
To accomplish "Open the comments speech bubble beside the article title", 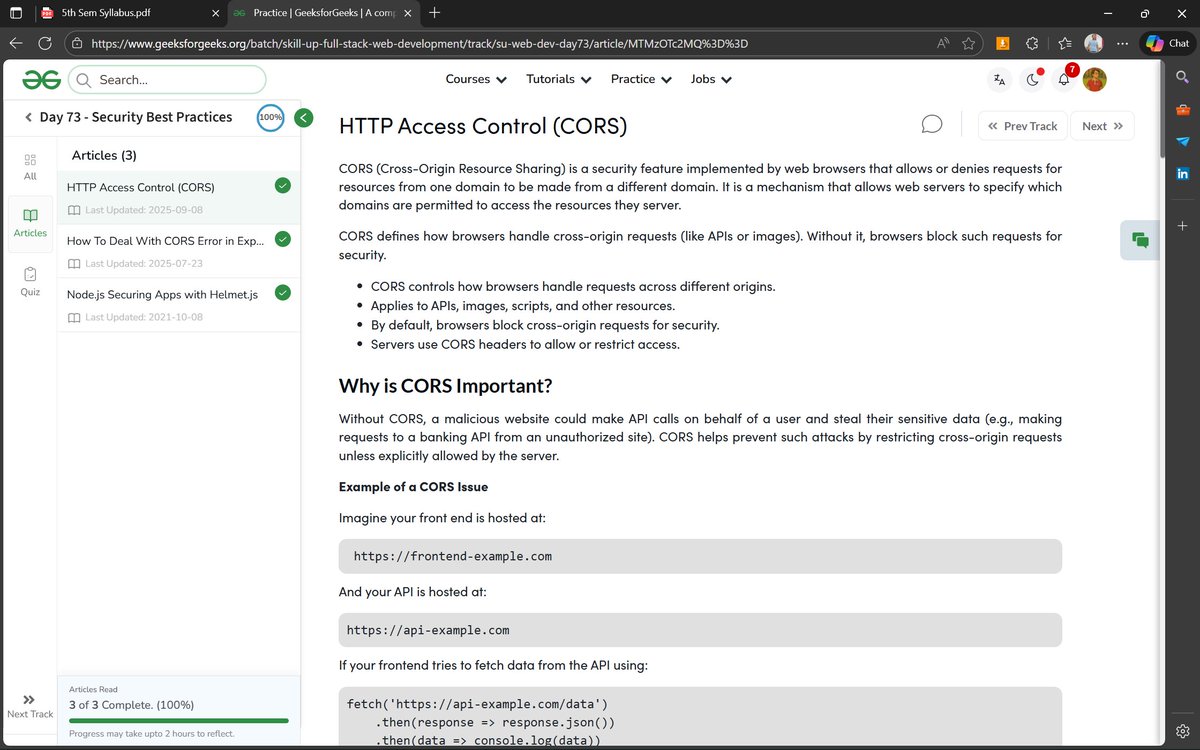I will pos(931,123).
